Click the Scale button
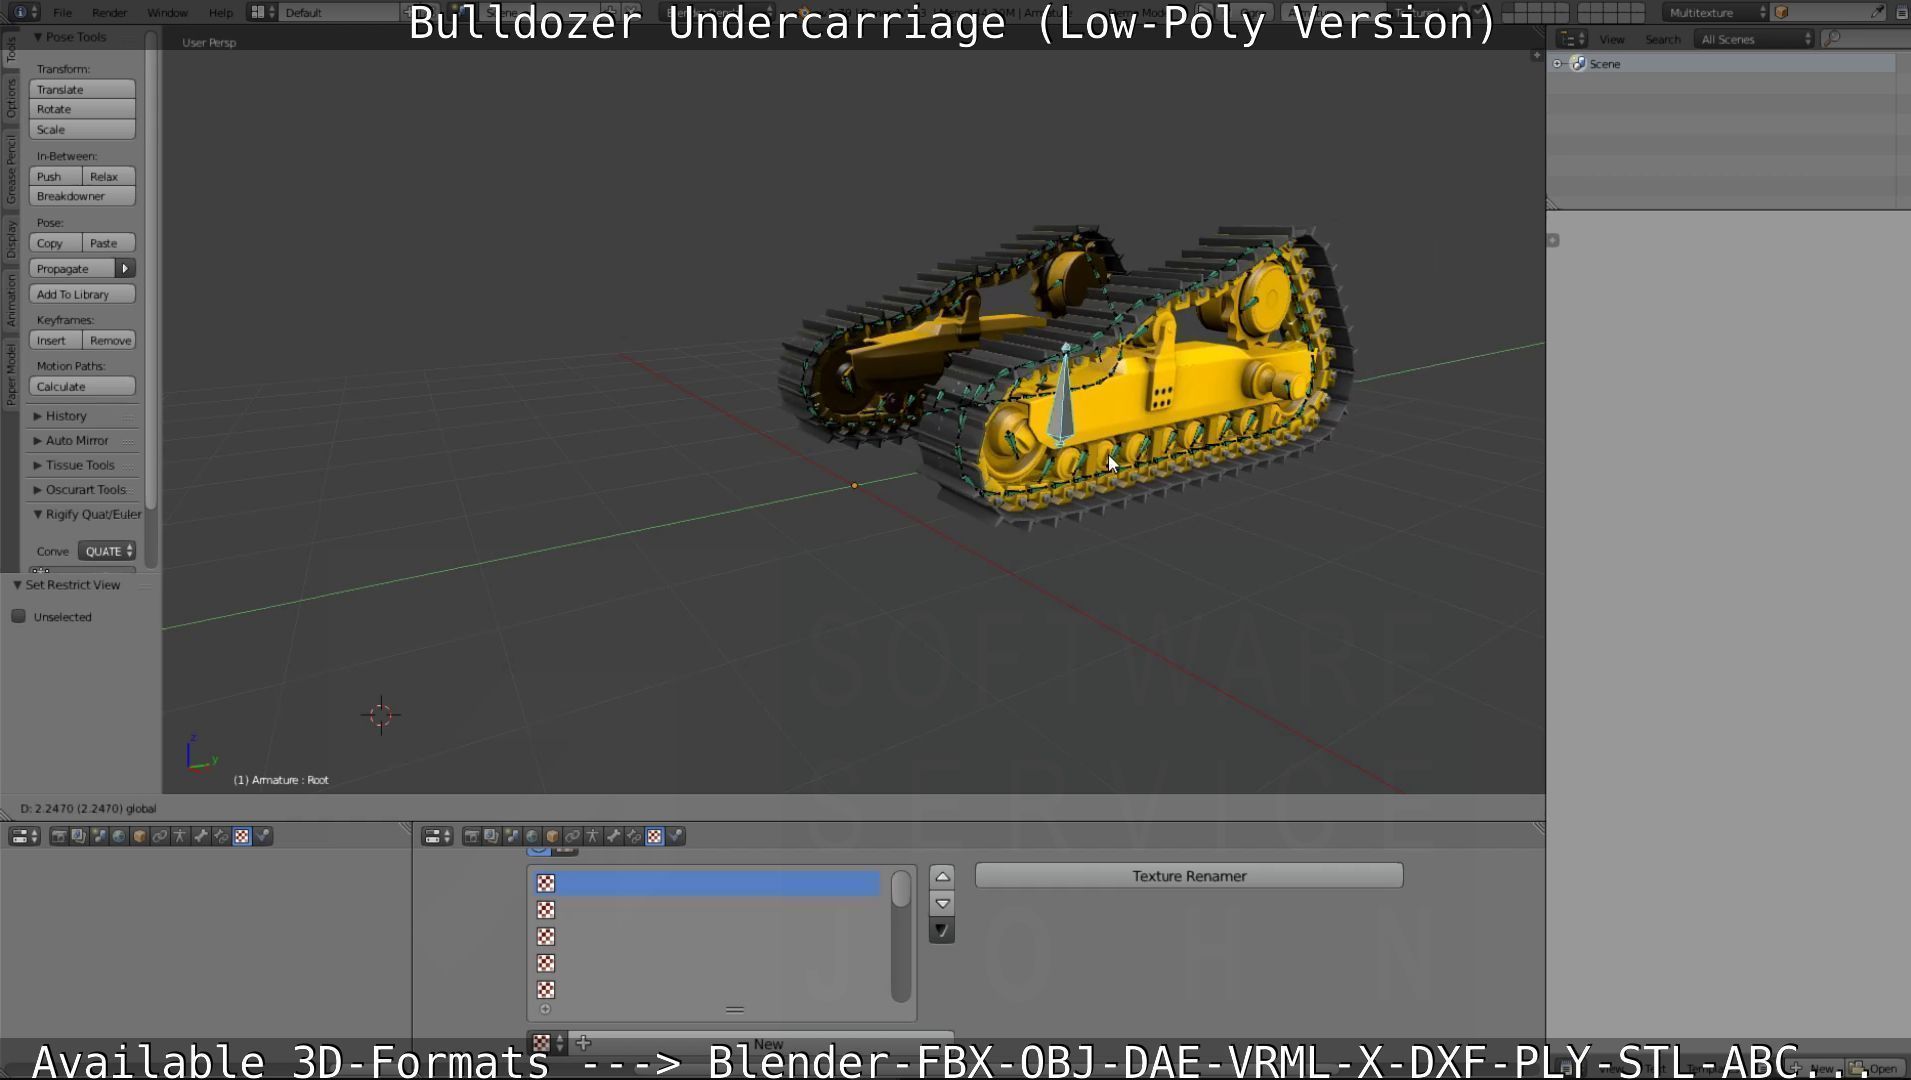 click(82, 130)
